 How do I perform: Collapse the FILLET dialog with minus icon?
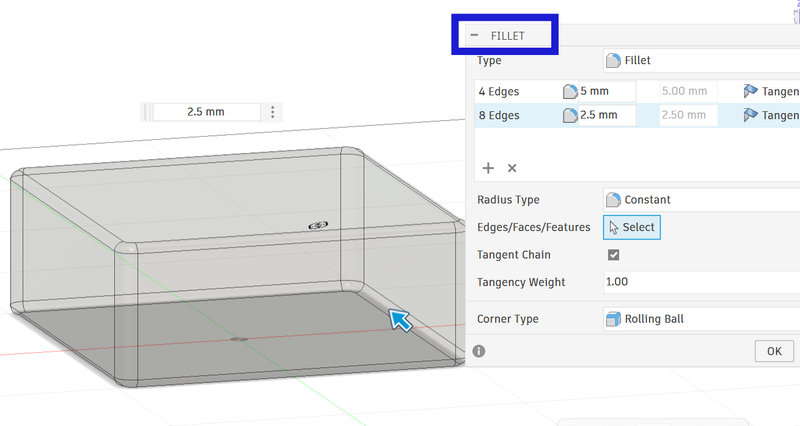(474, 35)
